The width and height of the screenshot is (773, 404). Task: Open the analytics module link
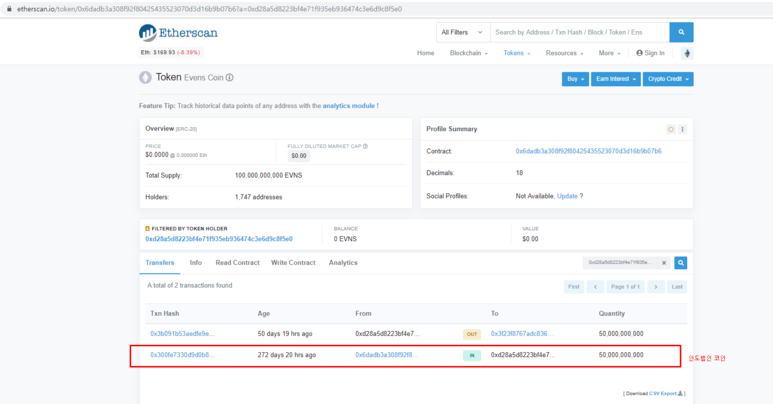pos(351,106)
